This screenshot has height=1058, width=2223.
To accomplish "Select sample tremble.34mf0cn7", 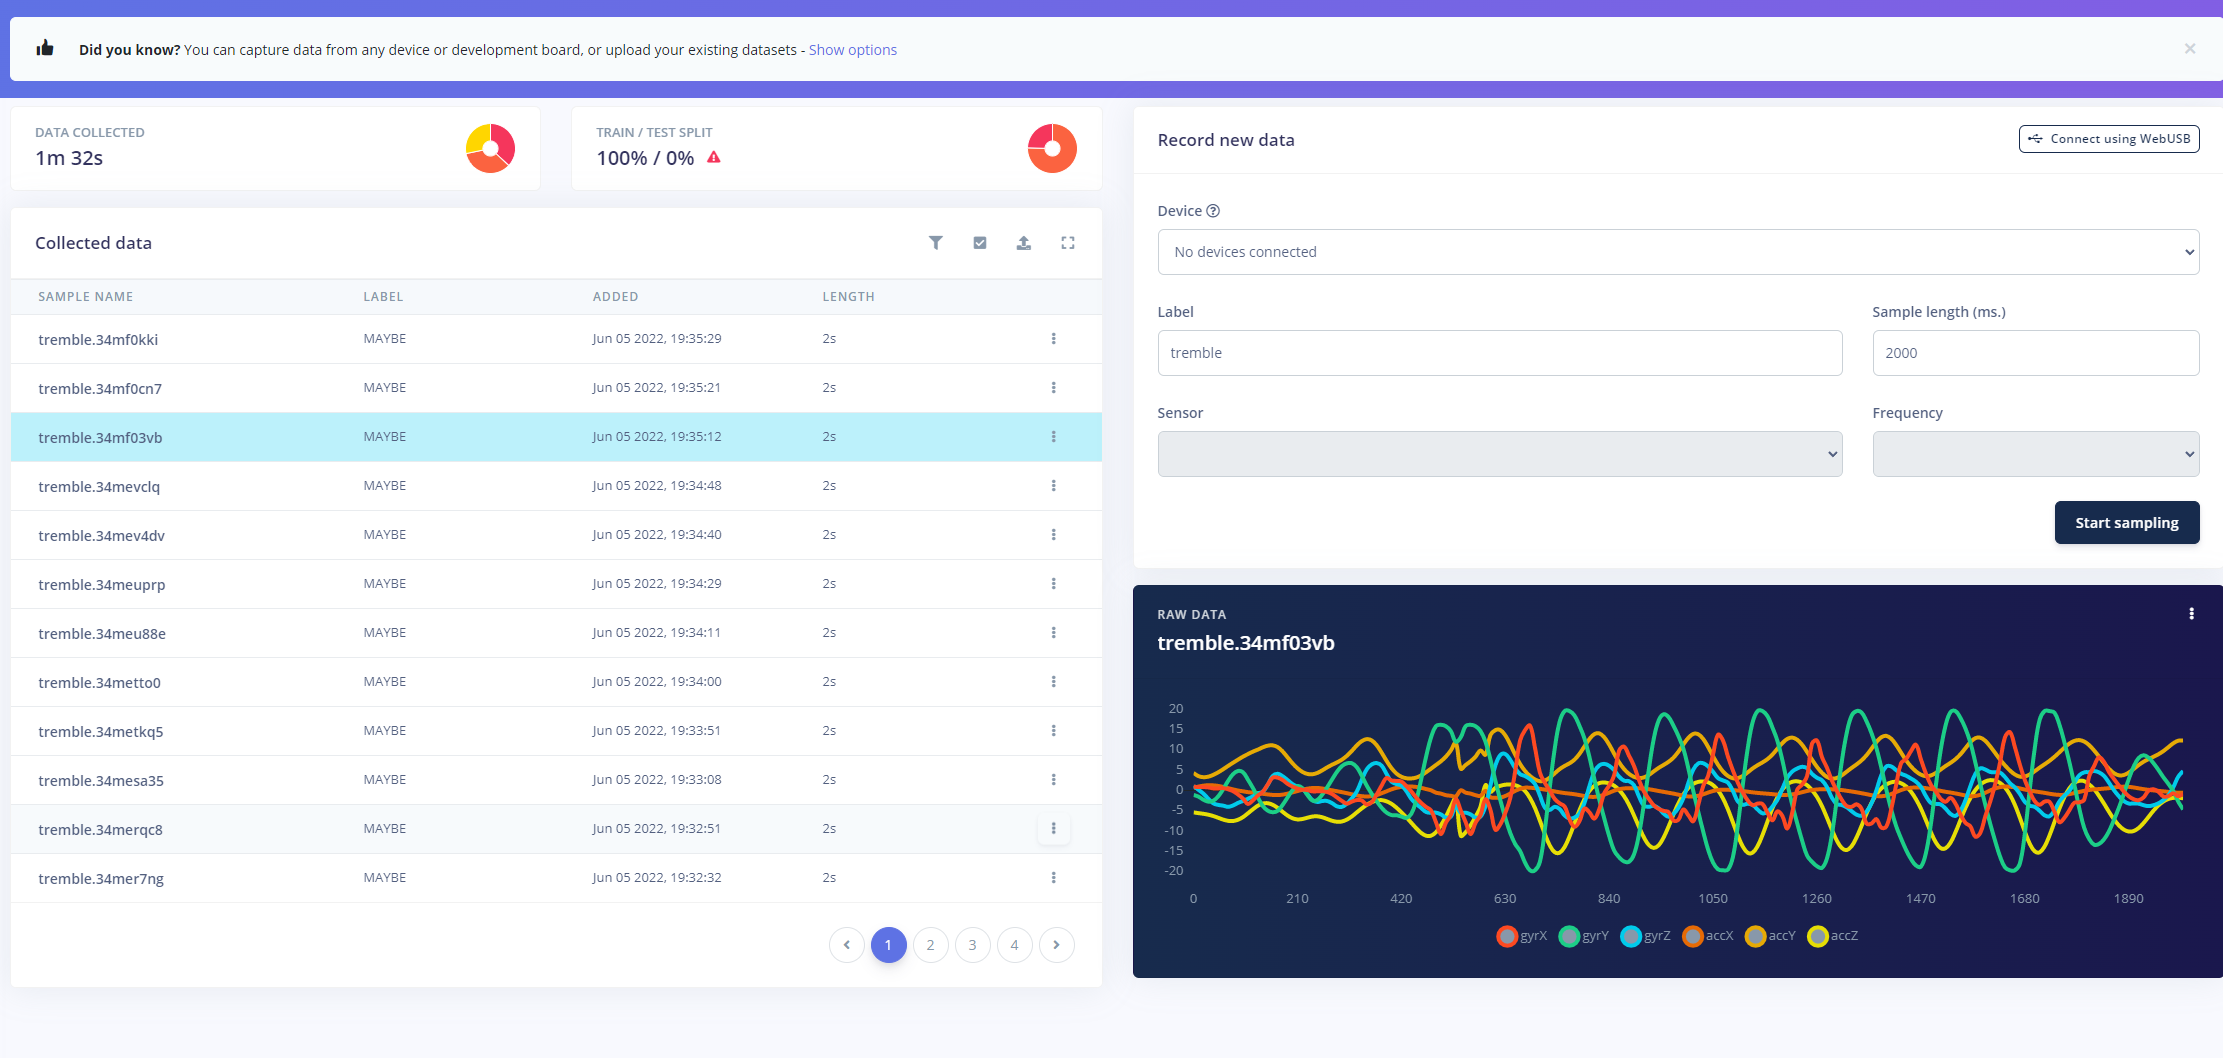I will [x=556, y=388].
